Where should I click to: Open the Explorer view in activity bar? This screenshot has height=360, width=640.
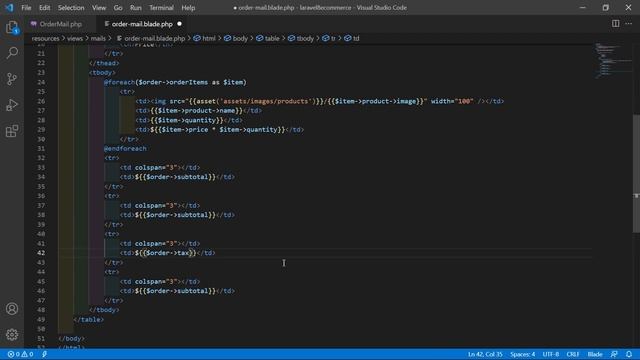12,27
